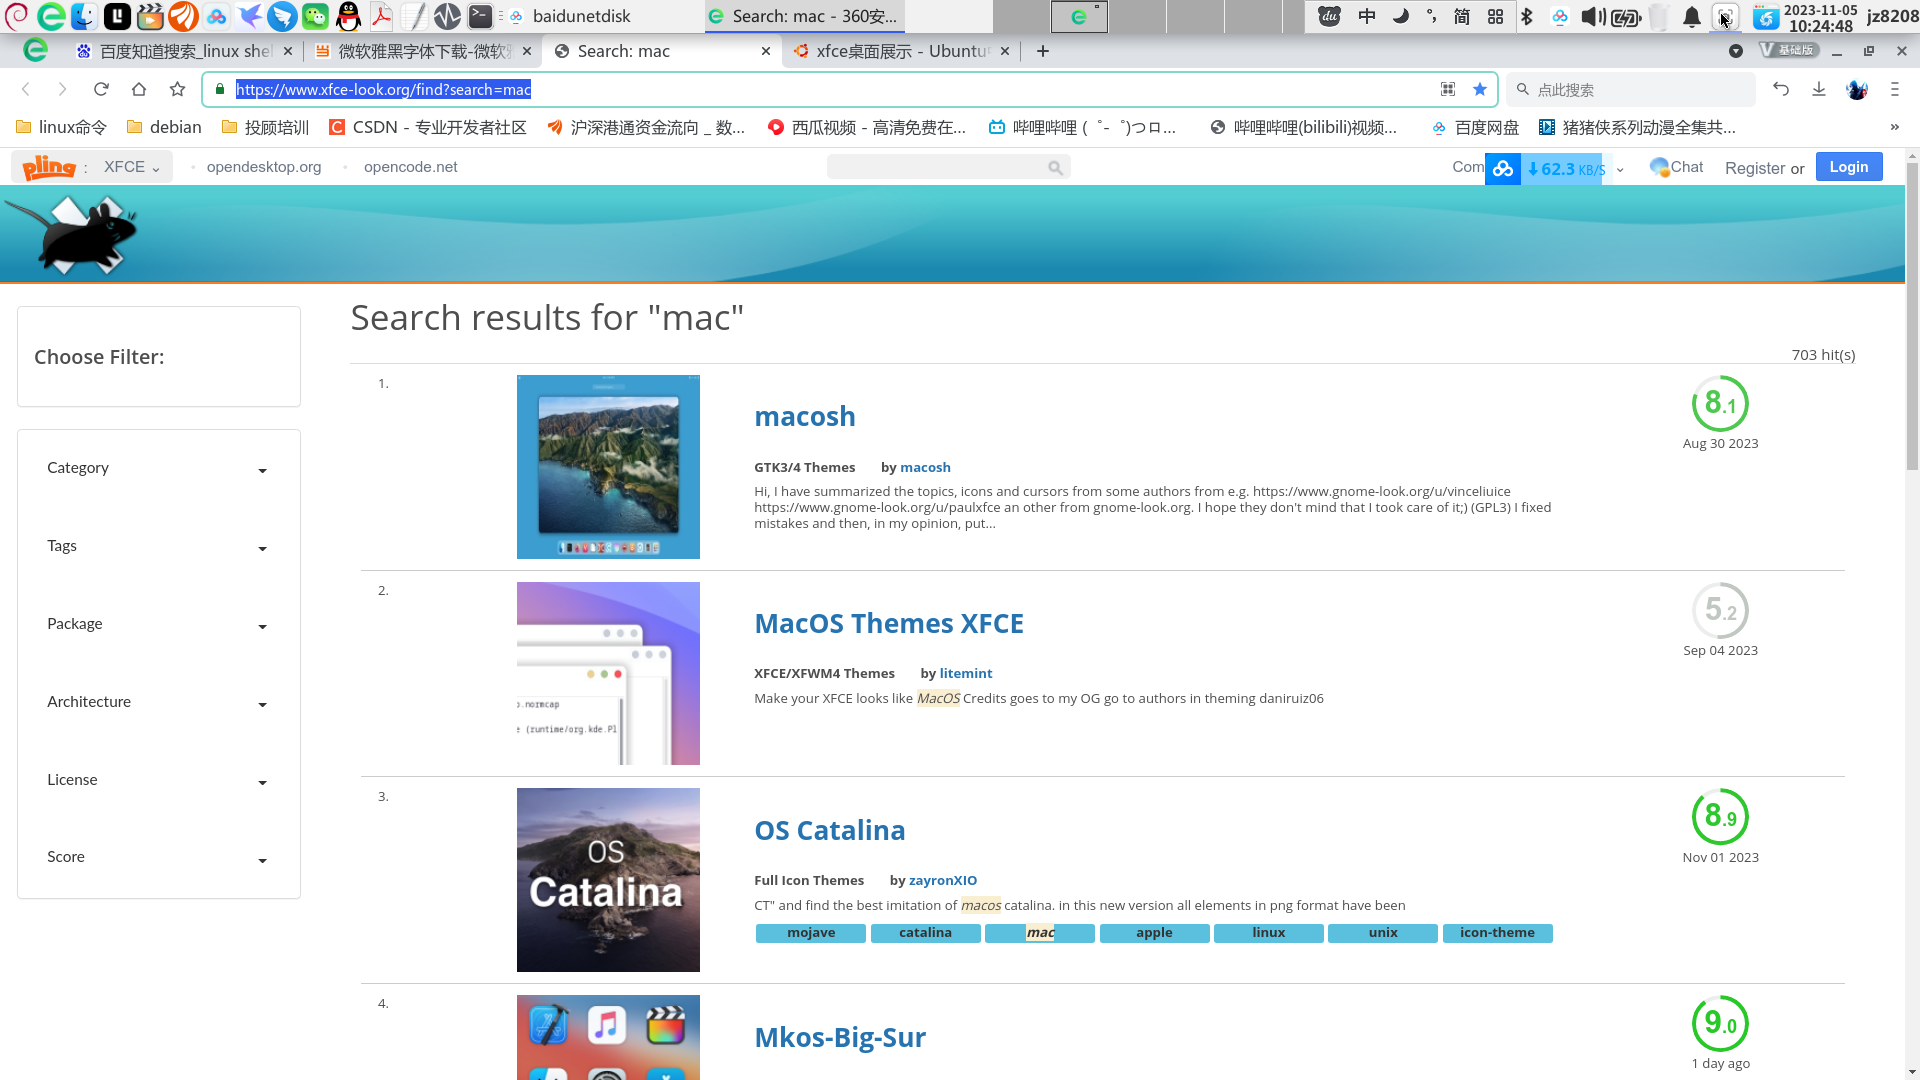
Task: Open the battery power indicator
Action: 1626,16
